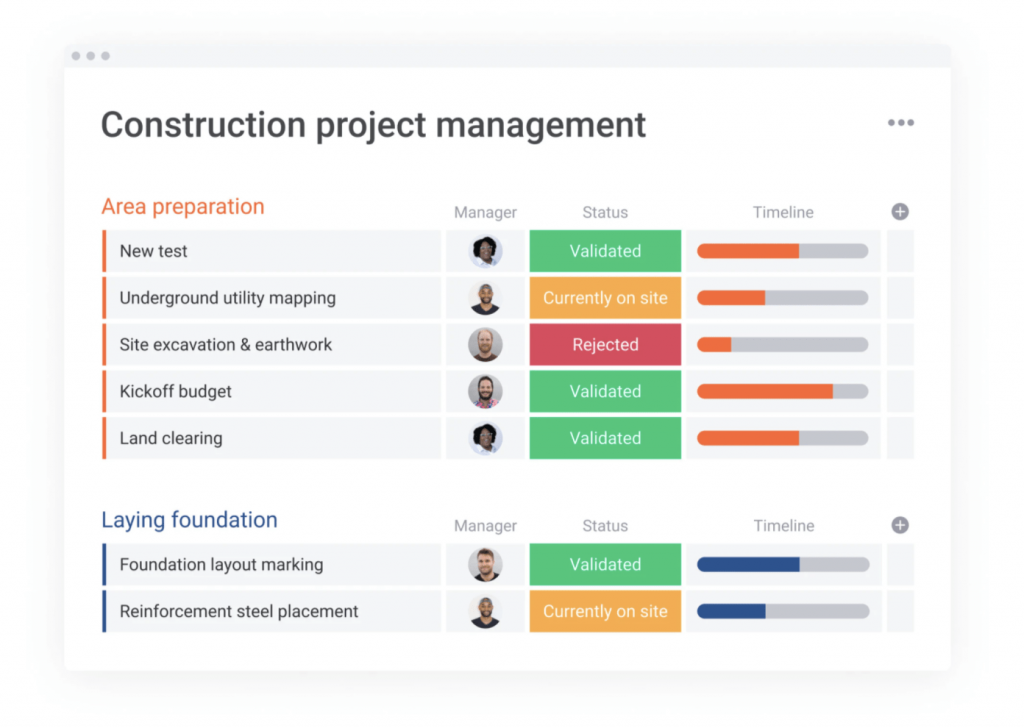Viewport: 1024px width, 728px height.
Task: Open the Manager avatar for New test
Action: [x=485, y=251]
